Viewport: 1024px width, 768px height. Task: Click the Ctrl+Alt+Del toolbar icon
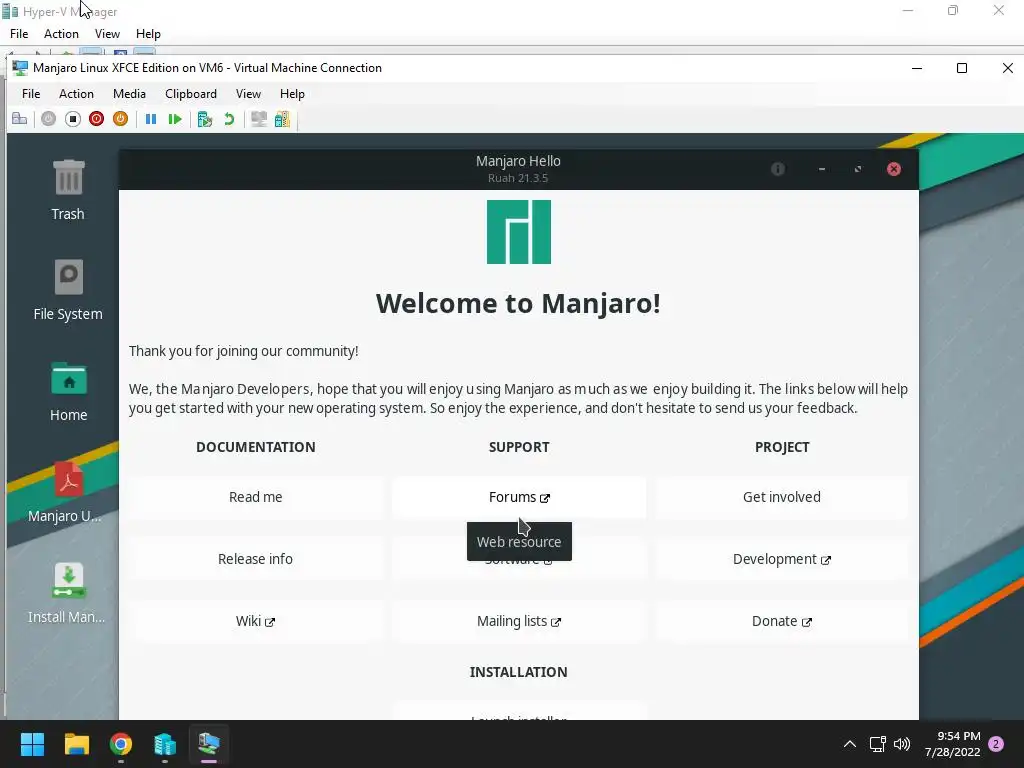pos(20,119)
